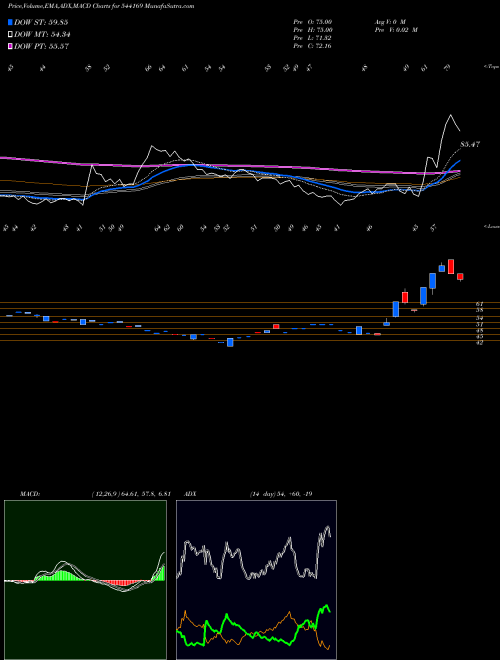Viewport: 500px width, 660px height.
Task: Click the 85.47 price label near the EMA lines
Action: tap(470, 144)
